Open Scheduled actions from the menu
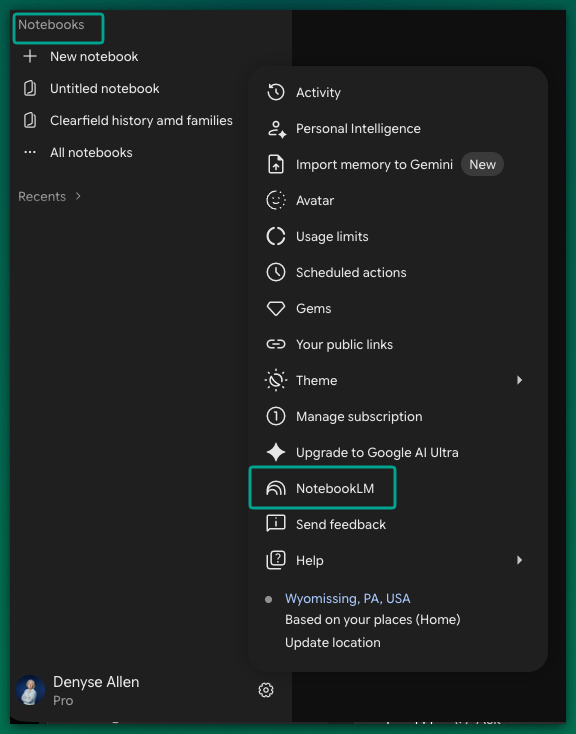Screen dimensions: 576x734 [x=398, y=272]
